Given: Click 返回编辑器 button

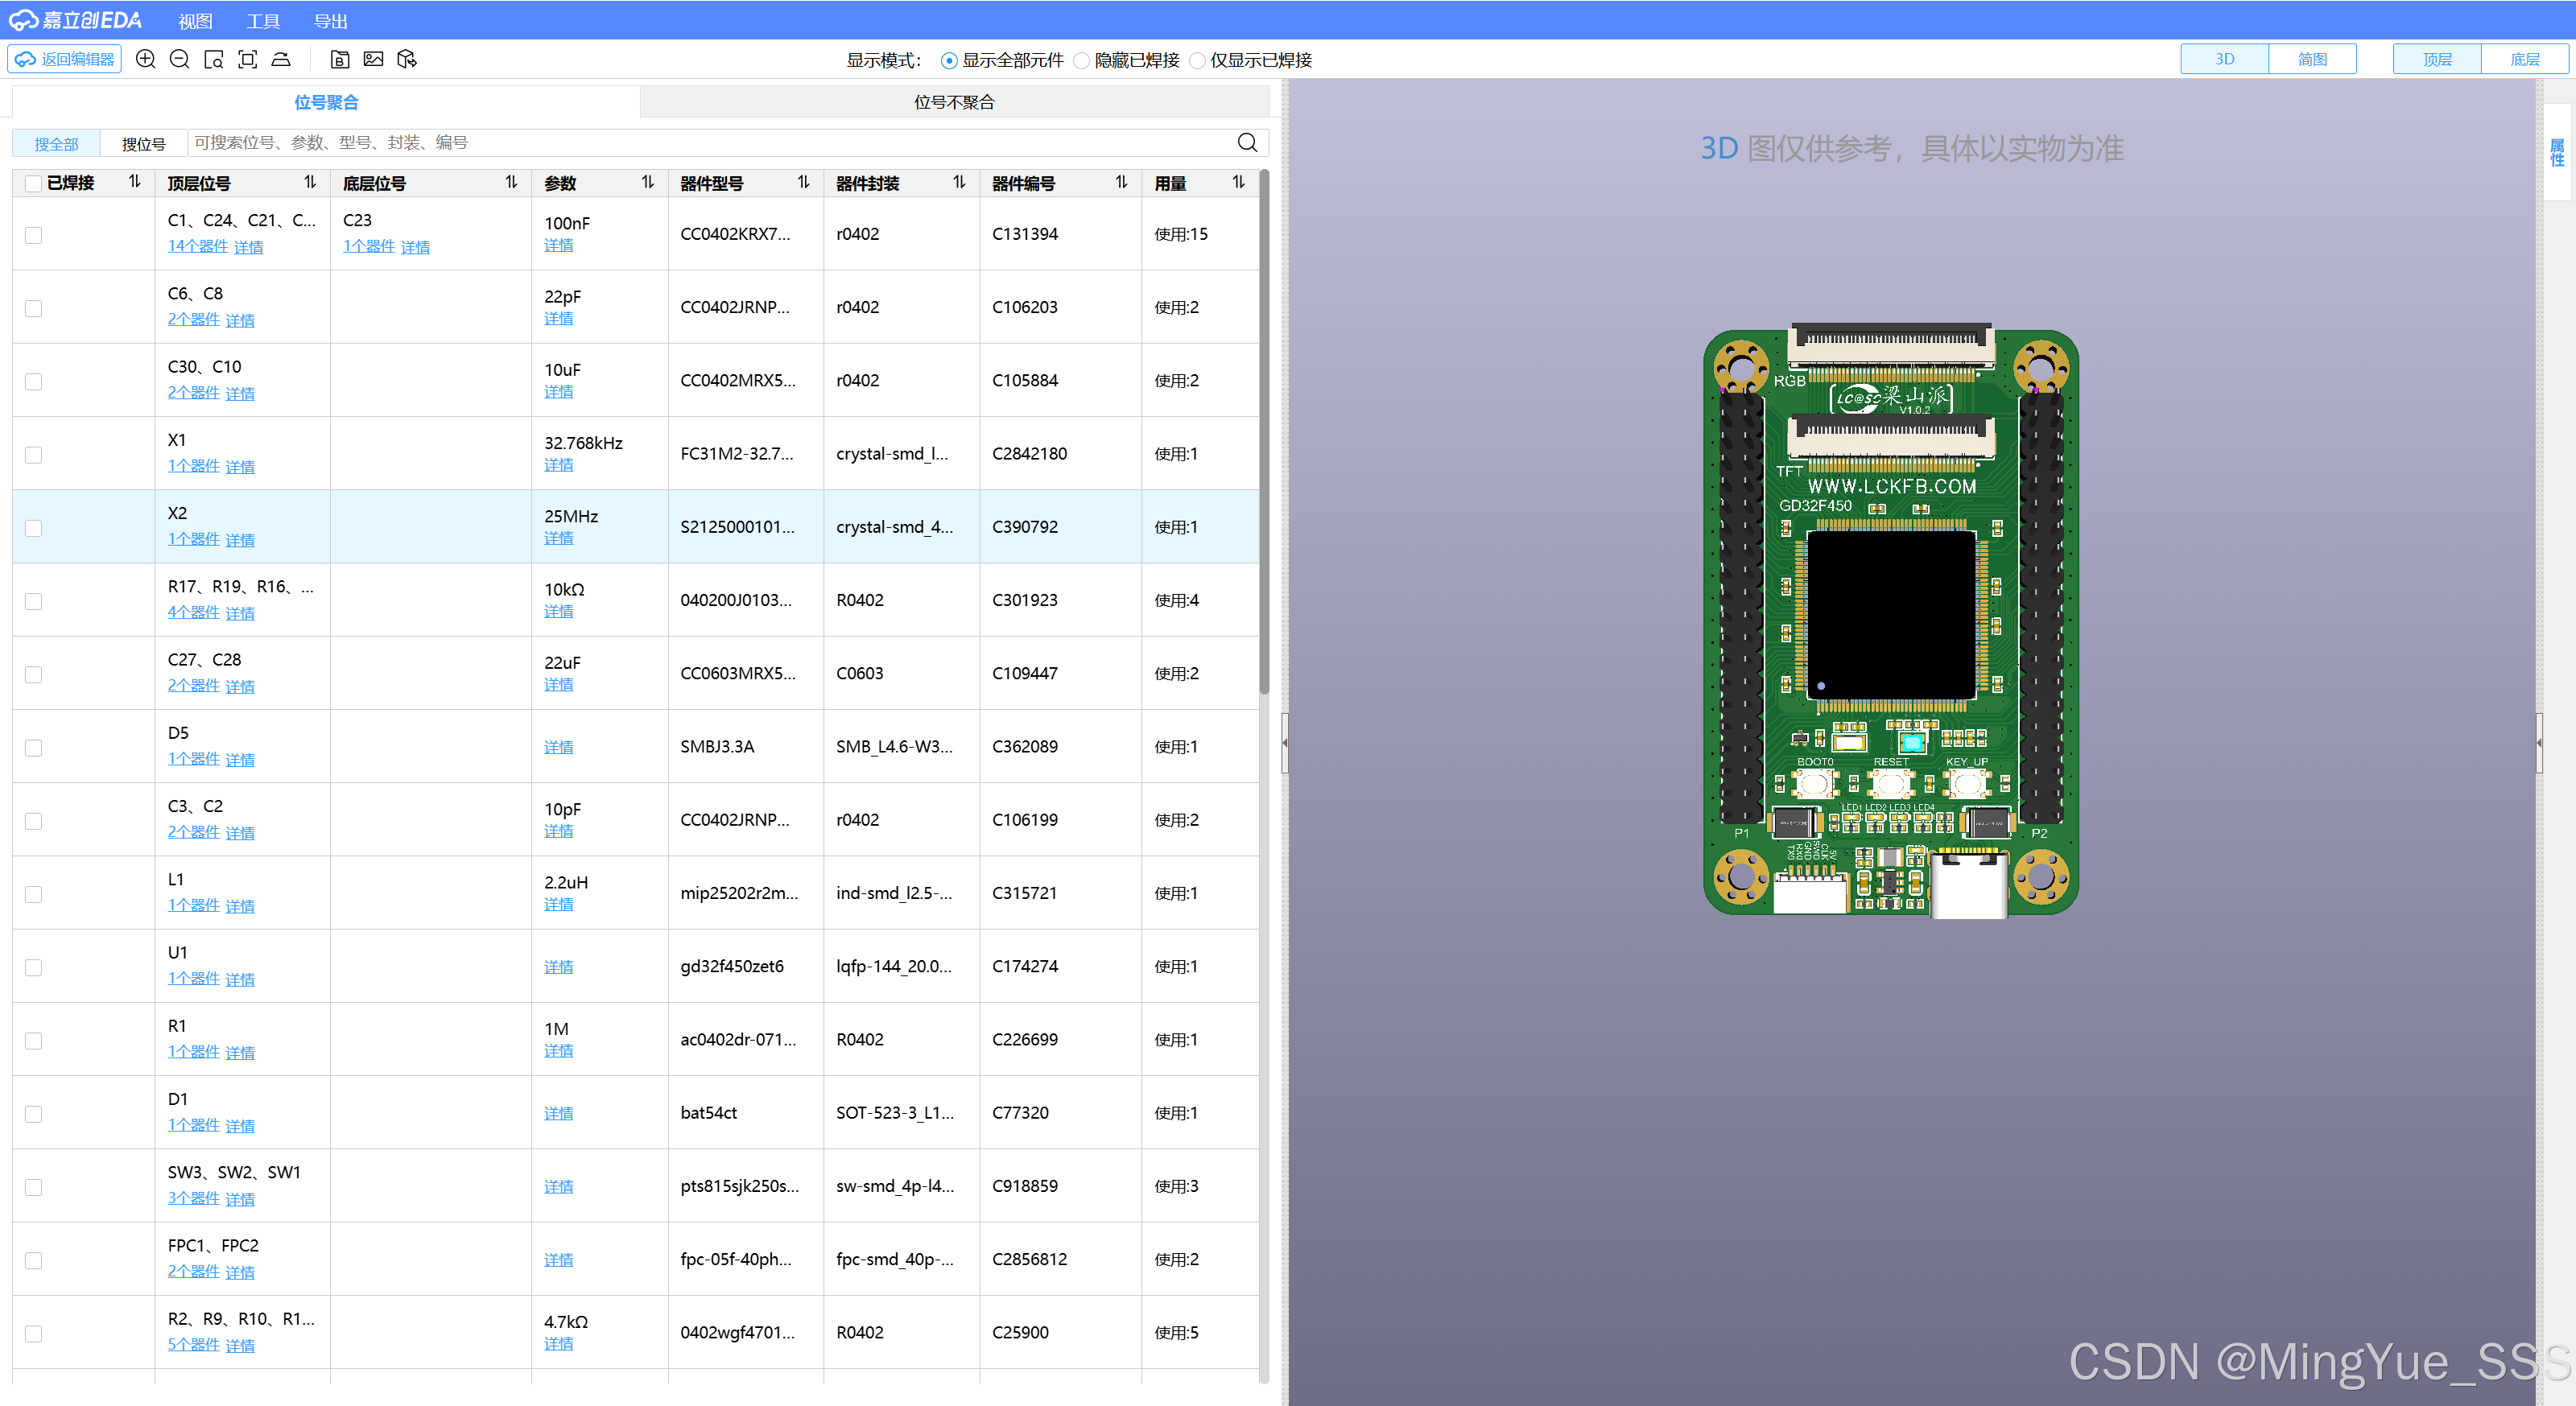Looking at the screenshot, I should coord(66,59).
